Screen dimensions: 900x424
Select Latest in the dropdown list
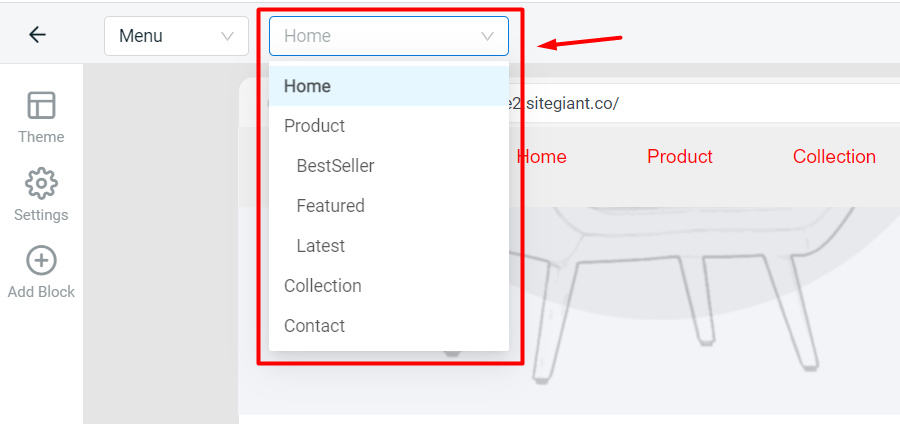pyautogui.click(x=320, y=246)
